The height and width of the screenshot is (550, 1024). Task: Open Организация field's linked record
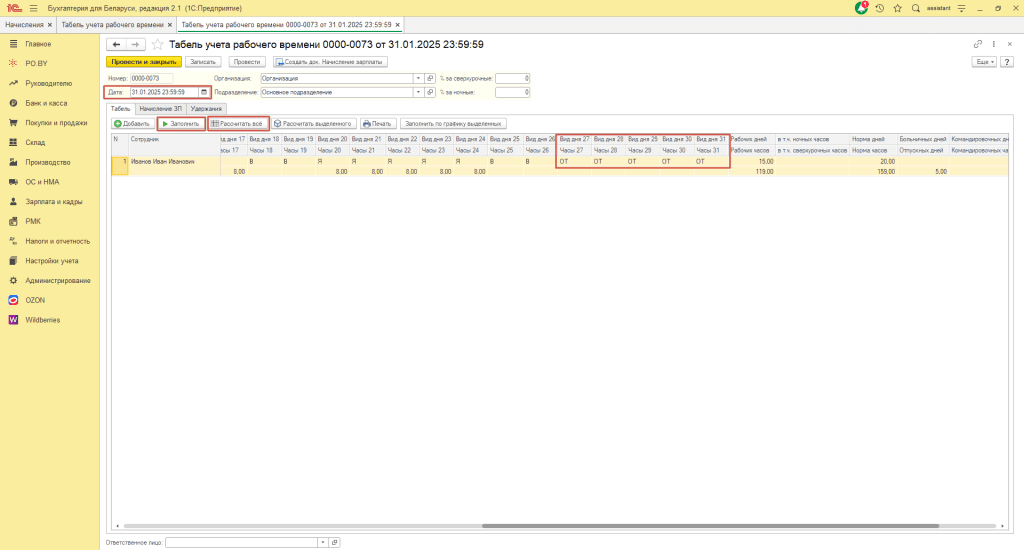tap(430, 78)
